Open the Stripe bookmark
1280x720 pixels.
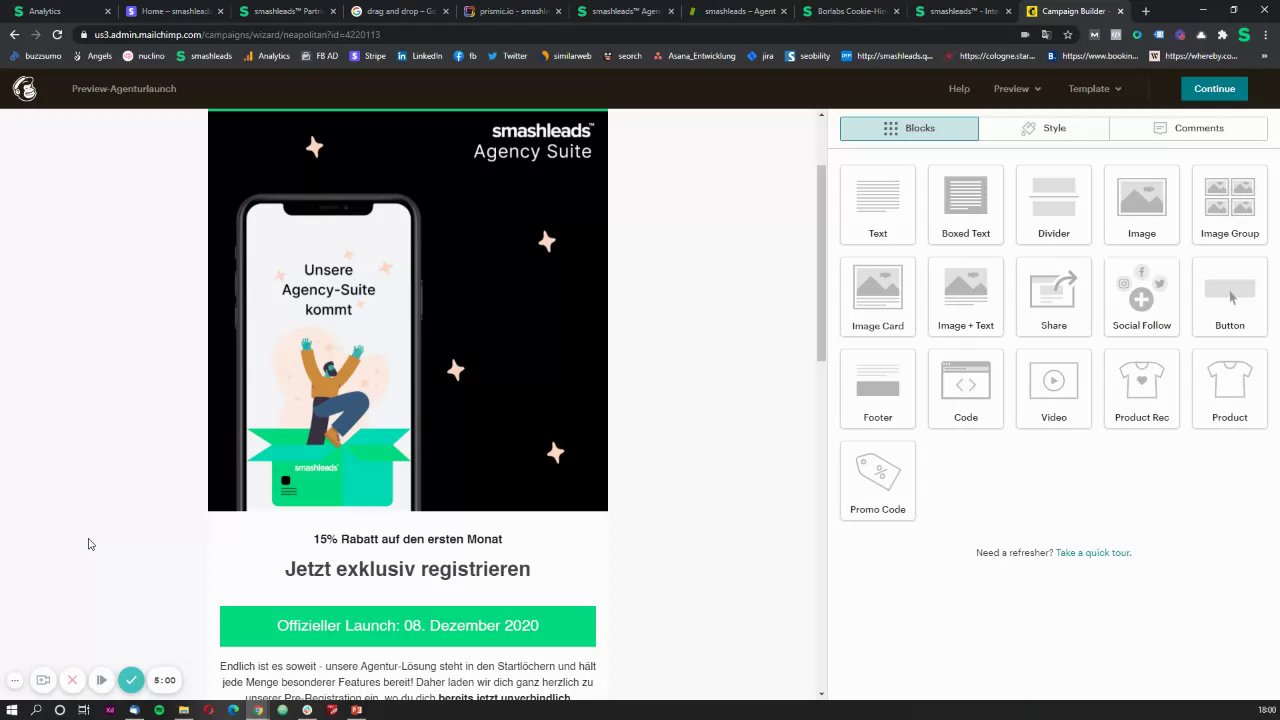point(368,56)
